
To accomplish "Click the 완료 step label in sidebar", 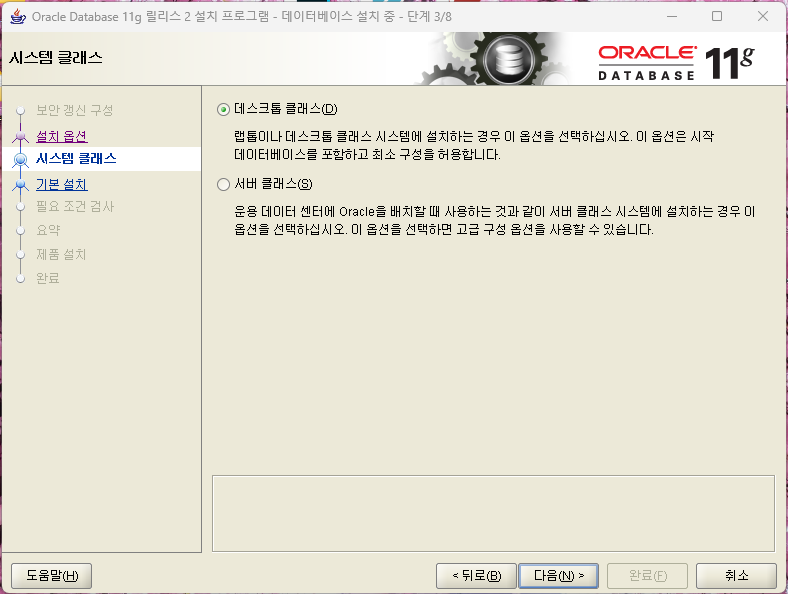I will [48, 278].
